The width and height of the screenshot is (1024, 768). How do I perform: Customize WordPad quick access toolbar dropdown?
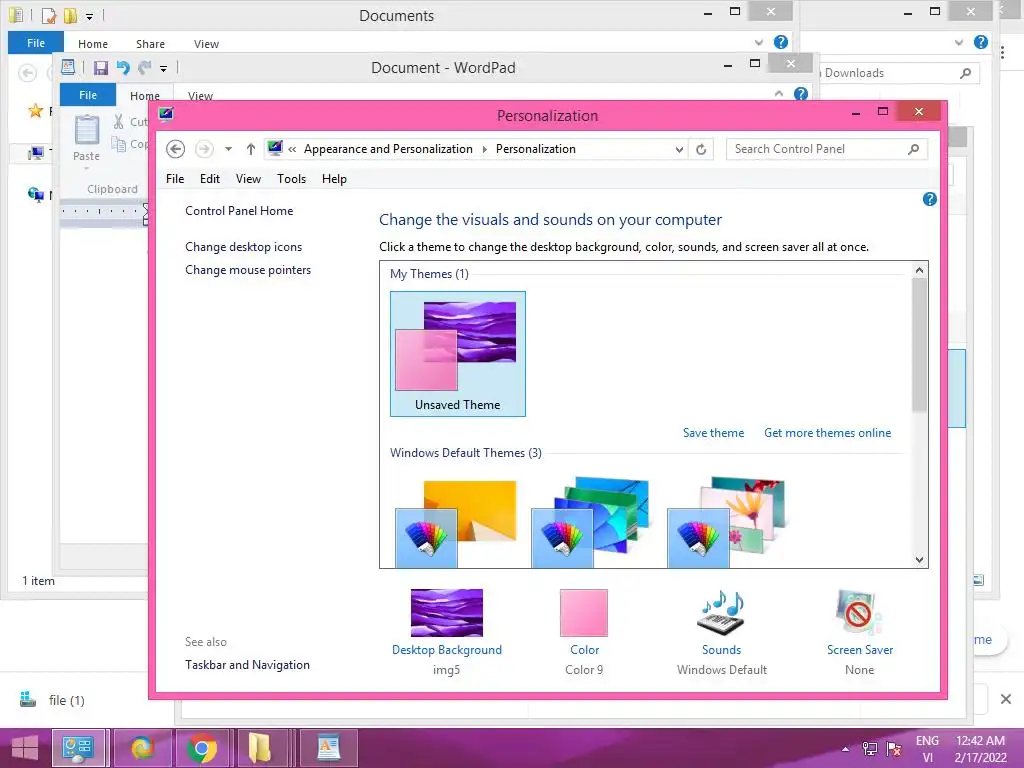point(164,69)
